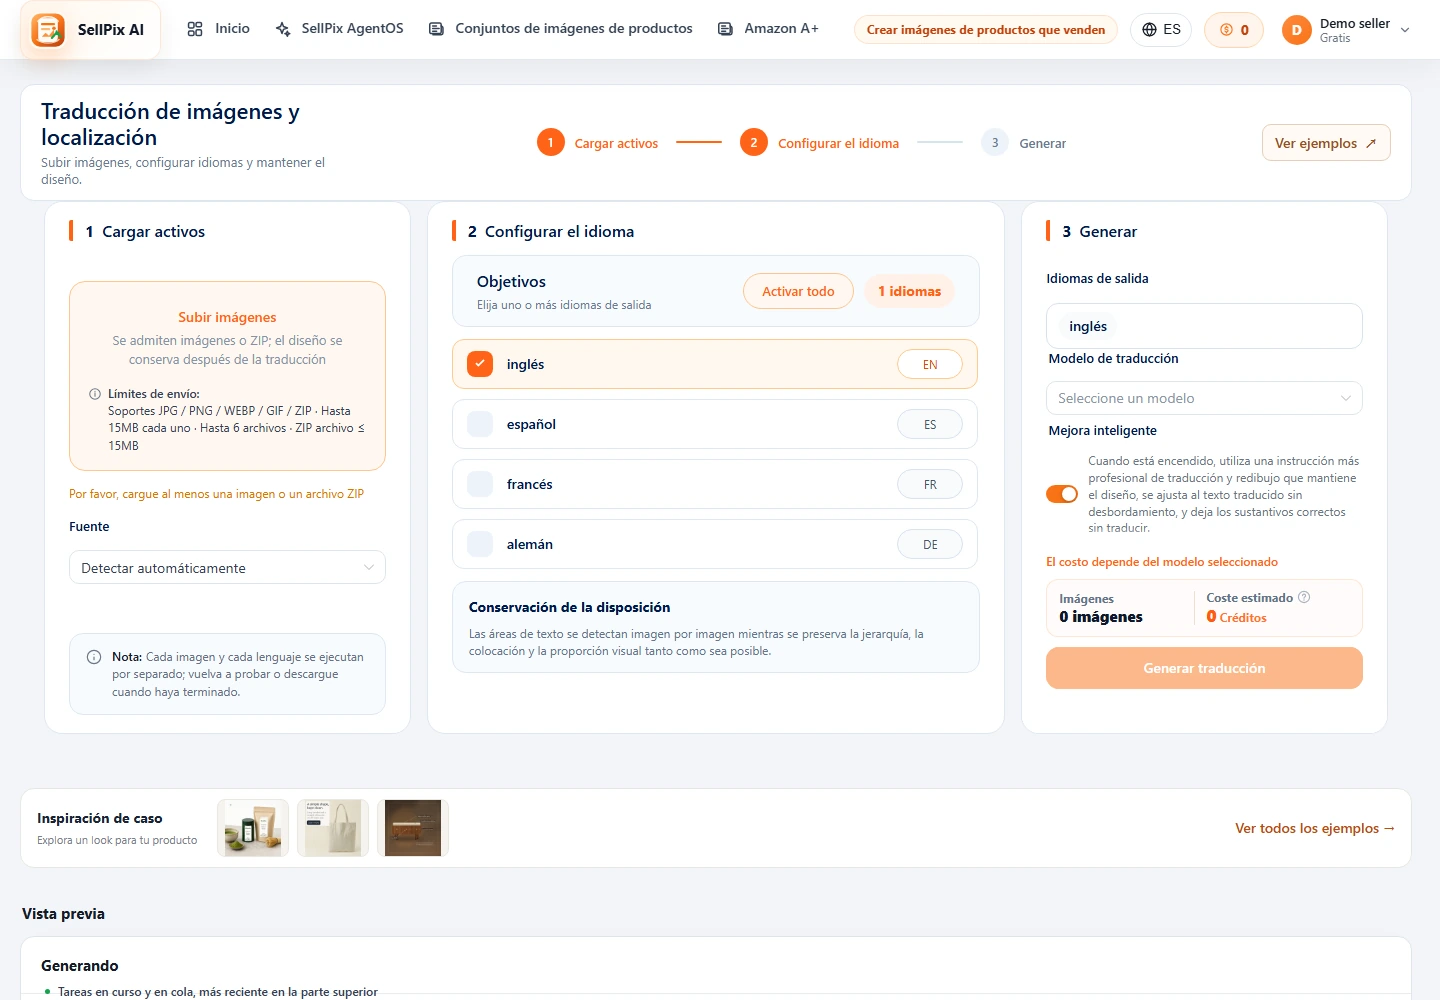Click the Demo seller avatar icon
The height and width of the screenshot is (1000, 1440).
1296,30
